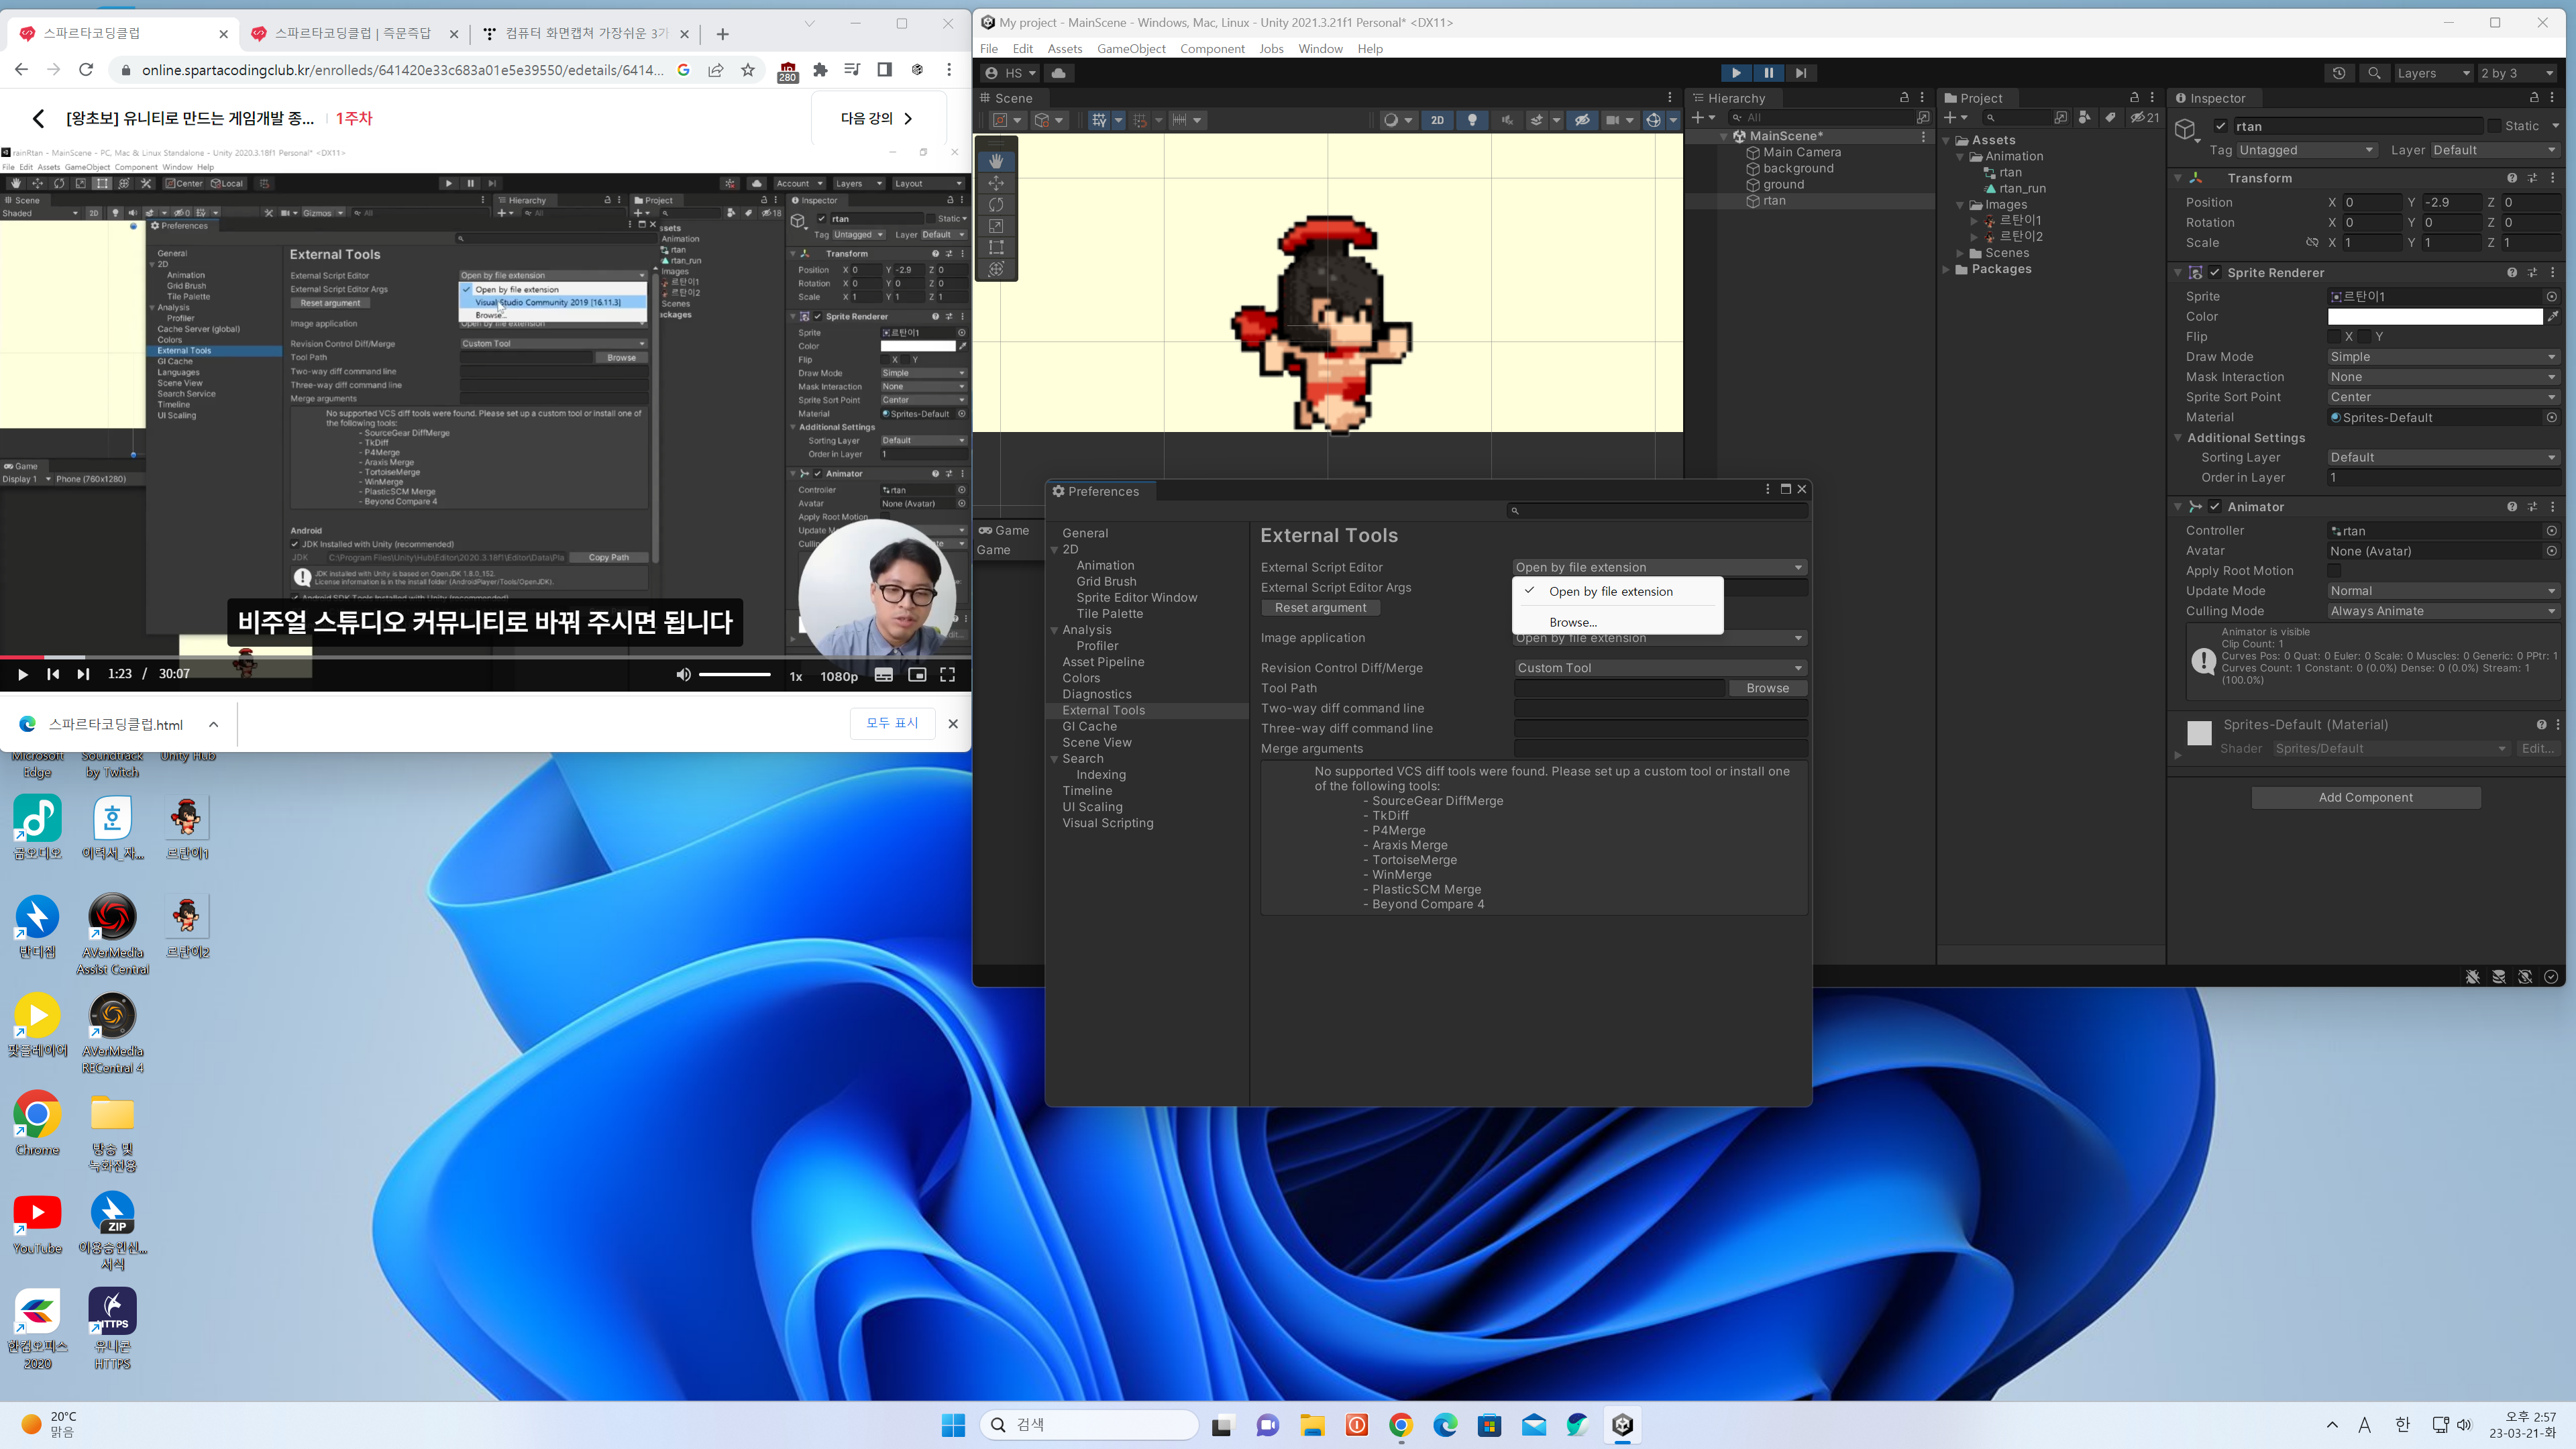Collapse the Transform component
Image resolution: width=2576 pixels, height=1449 pixels.
pos(2178,178)
